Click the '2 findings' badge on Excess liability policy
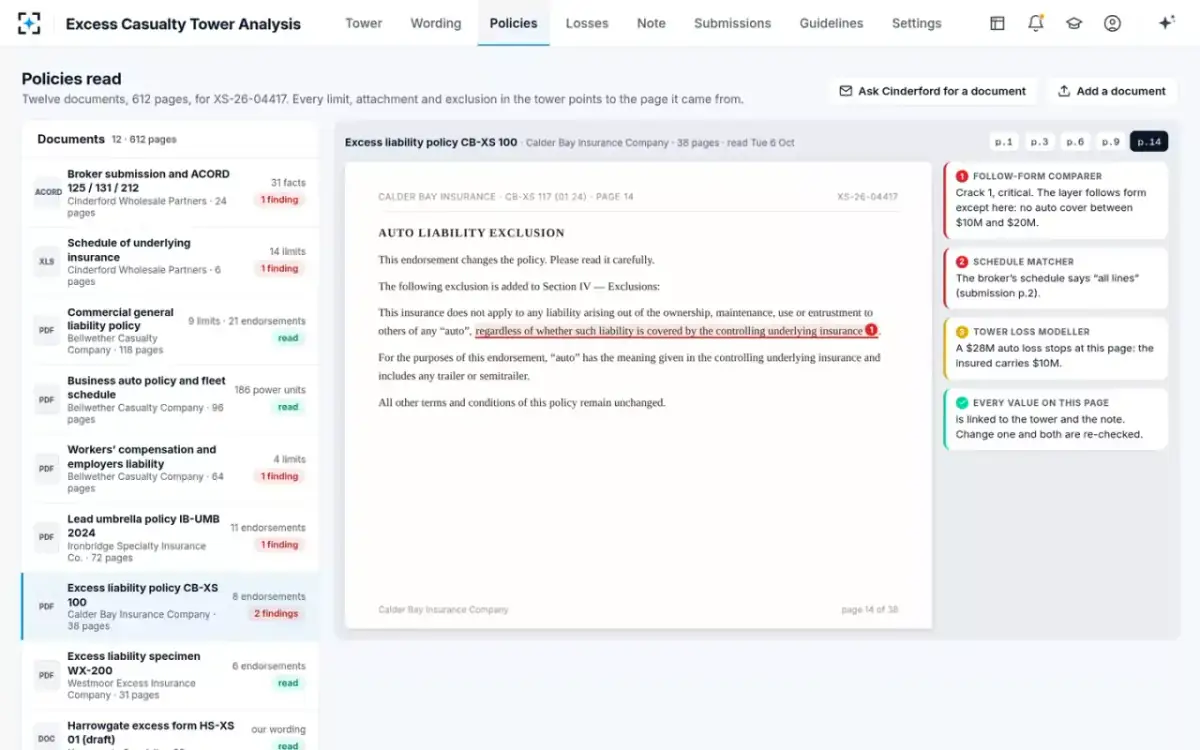This screenshot has width=1200, height=750. 277,614
